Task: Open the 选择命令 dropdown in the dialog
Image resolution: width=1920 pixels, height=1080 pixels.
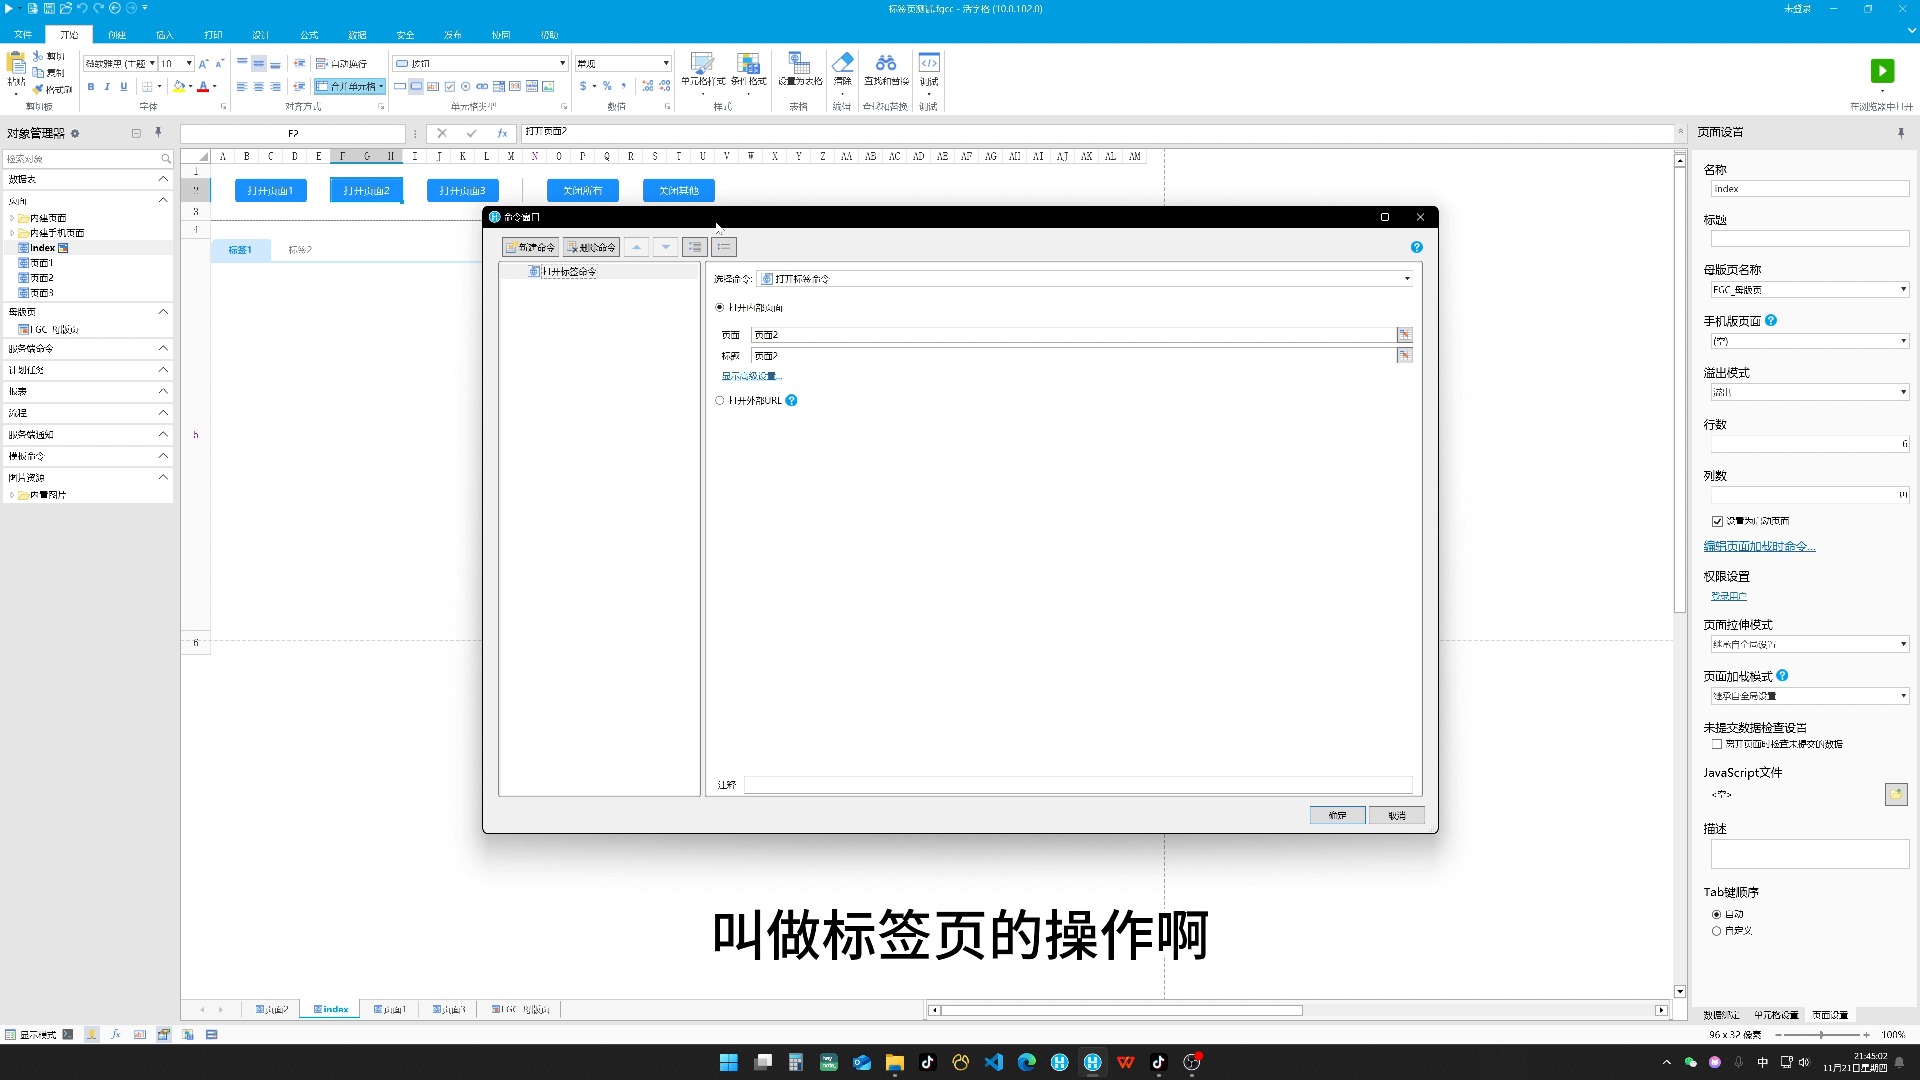Action: pos(1406,278)
